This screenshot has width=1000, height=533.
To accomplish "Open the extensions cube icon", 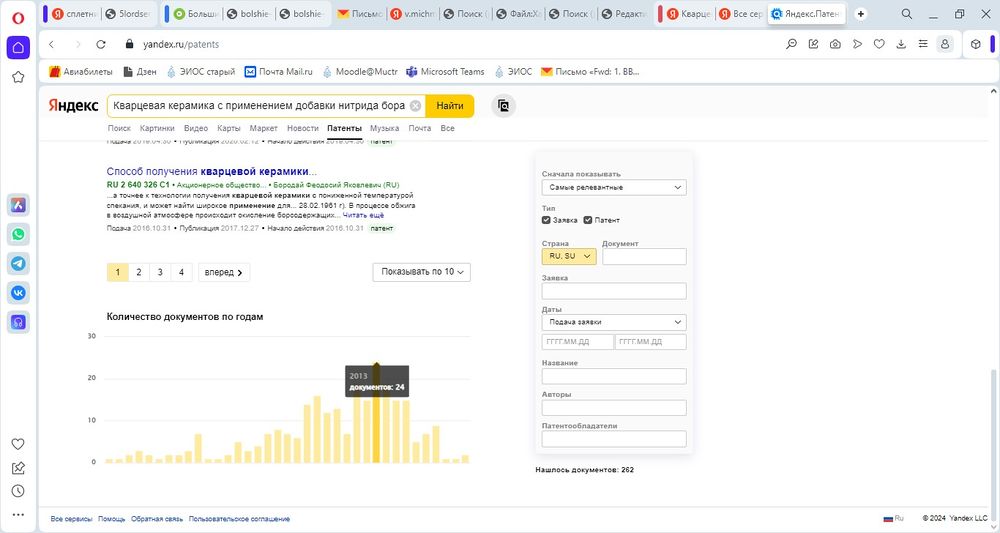I will 975,44.
